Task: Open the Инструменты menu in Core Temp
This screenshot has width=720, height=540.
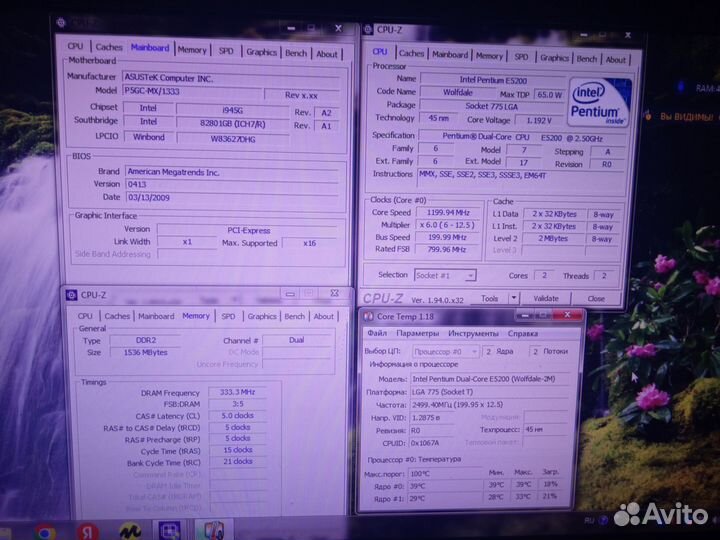Action: [473, 333]
